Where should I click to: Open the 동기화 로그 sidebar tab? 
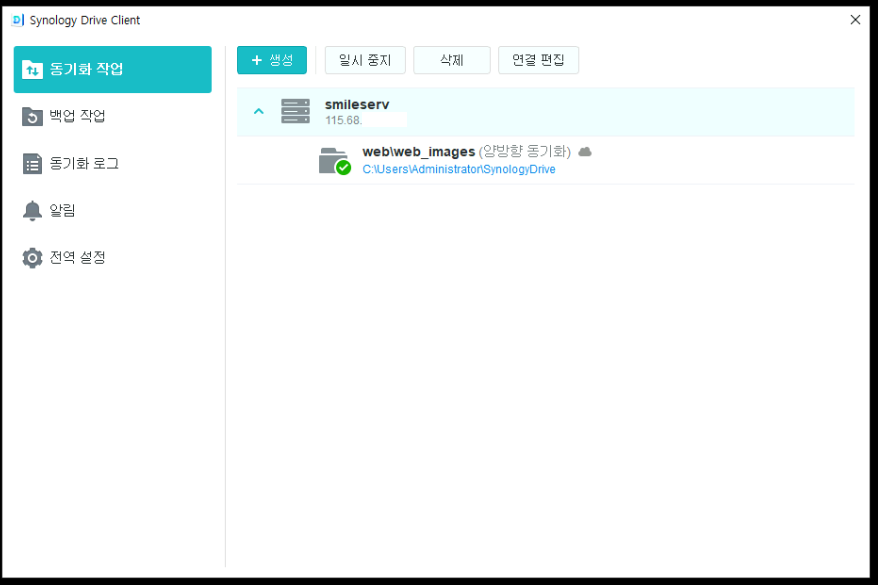pos(113,163)
